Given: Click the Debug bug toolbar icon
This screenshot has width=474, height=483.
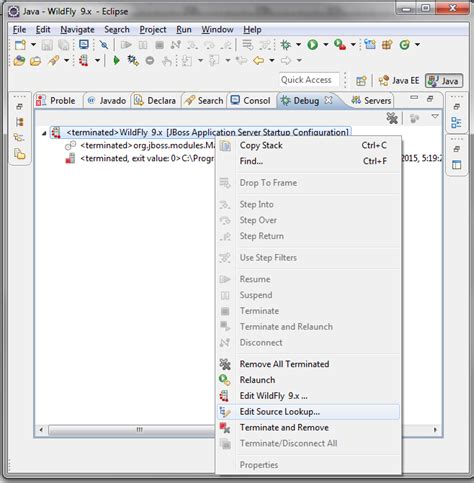Looking at the screenshot, I should [x=286, y=44].
